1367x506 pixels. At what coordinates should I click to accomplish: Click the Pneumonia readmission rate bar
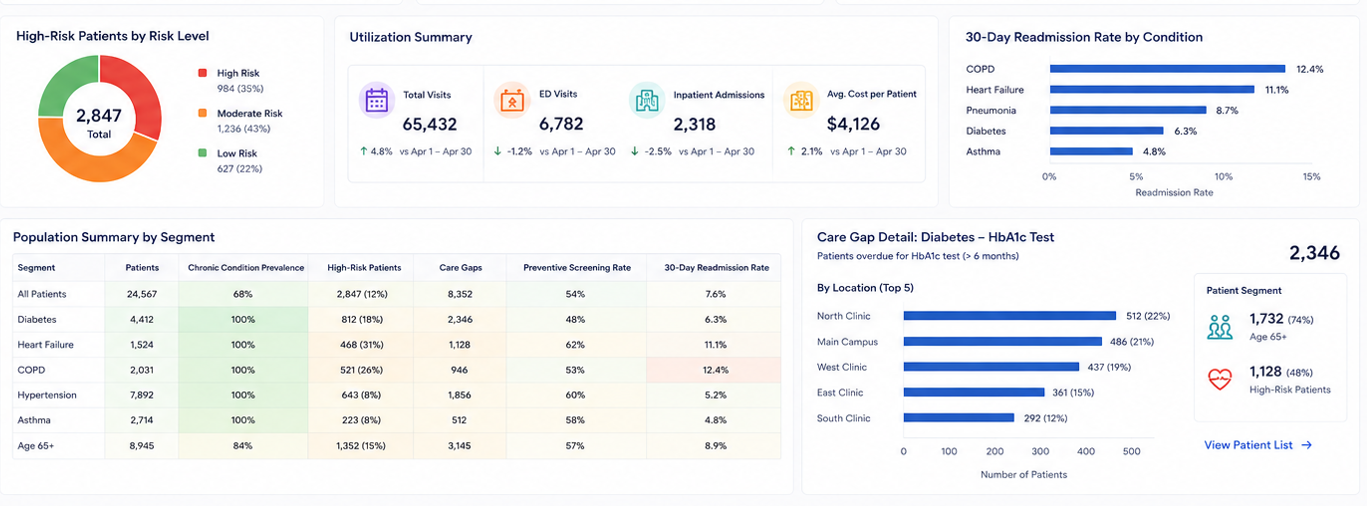click(1128, 110)
